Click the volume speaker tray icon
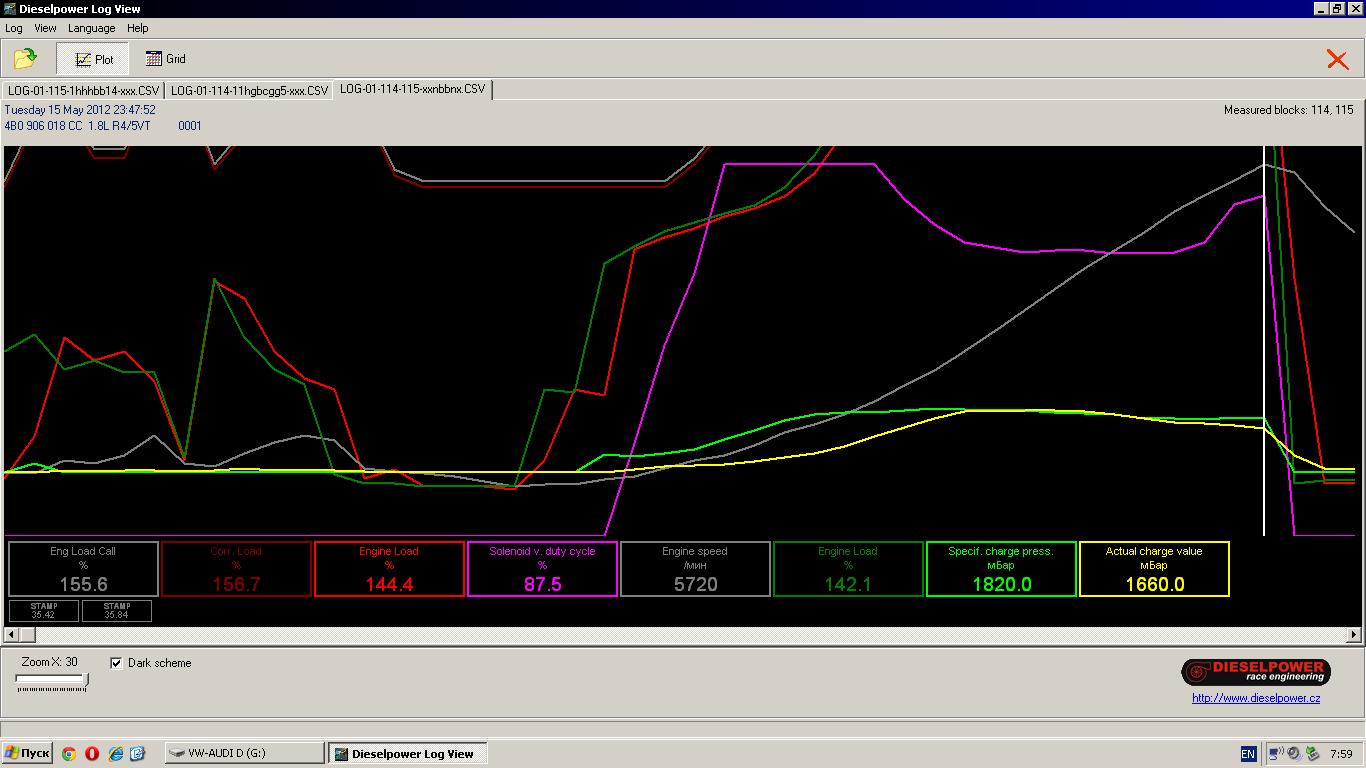 point(1293,754)
